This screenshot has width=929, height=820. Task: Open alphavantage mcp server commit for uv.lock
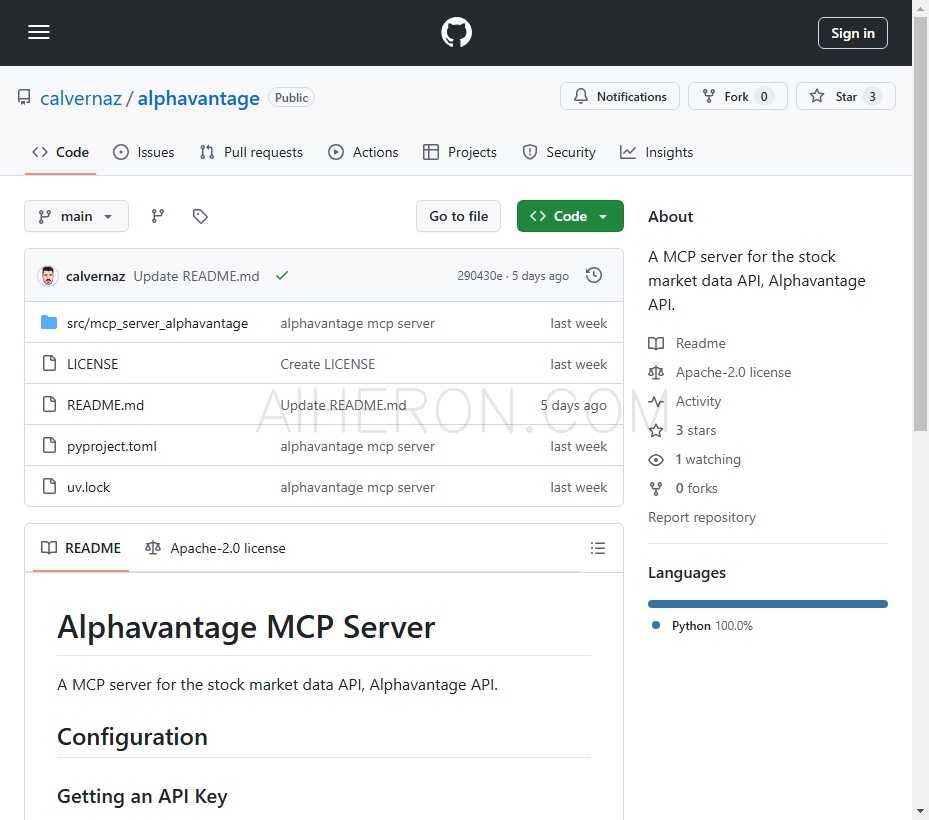tap(357, 487)
